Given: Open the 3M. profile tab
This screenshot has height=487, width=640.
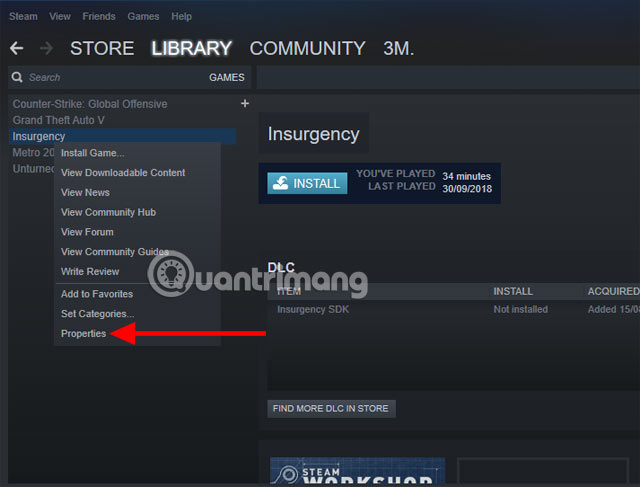Looking at the screenshot, I should coord(399,48).
